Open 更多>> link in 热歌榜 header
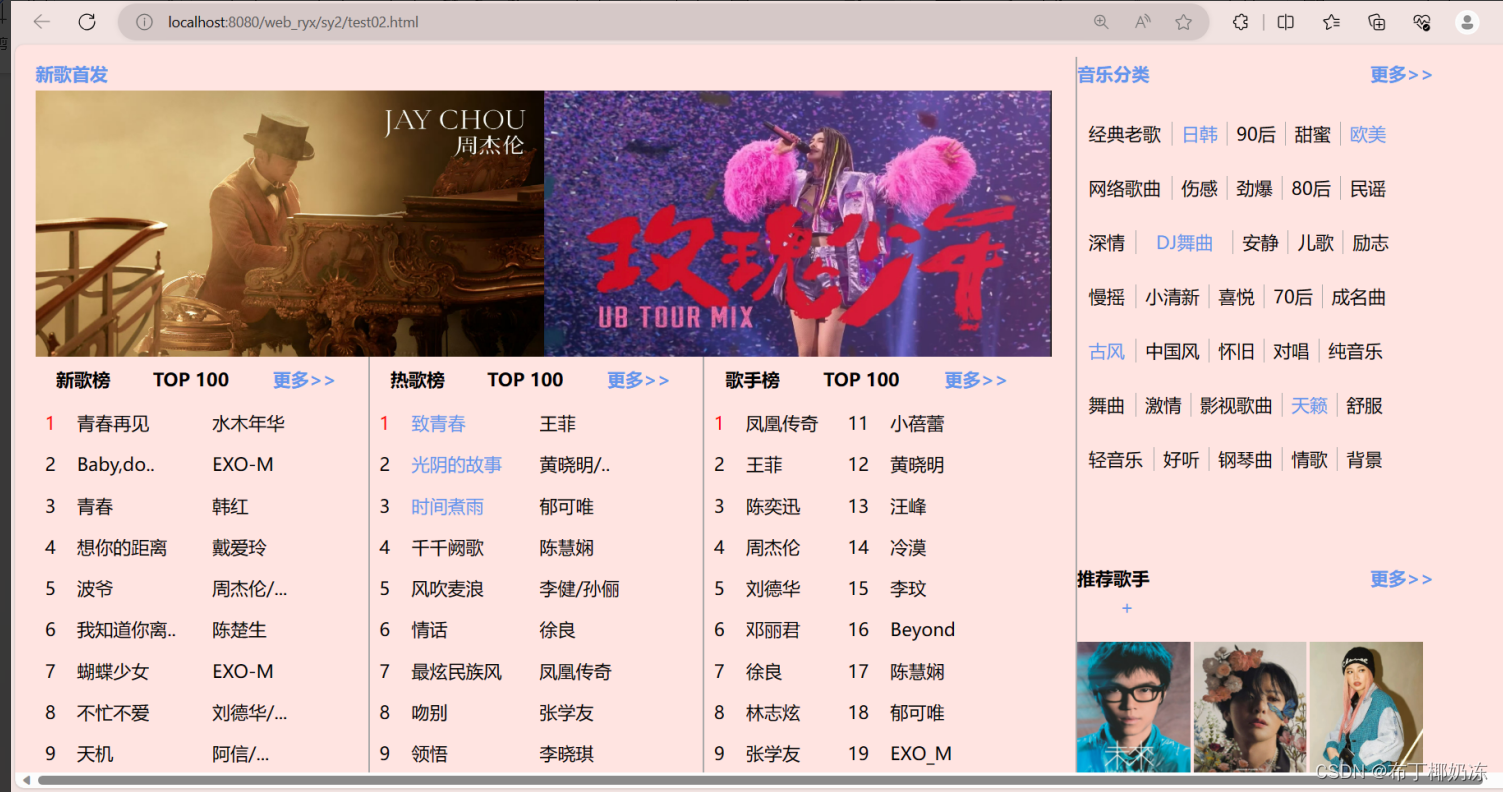 click(638, 380)
